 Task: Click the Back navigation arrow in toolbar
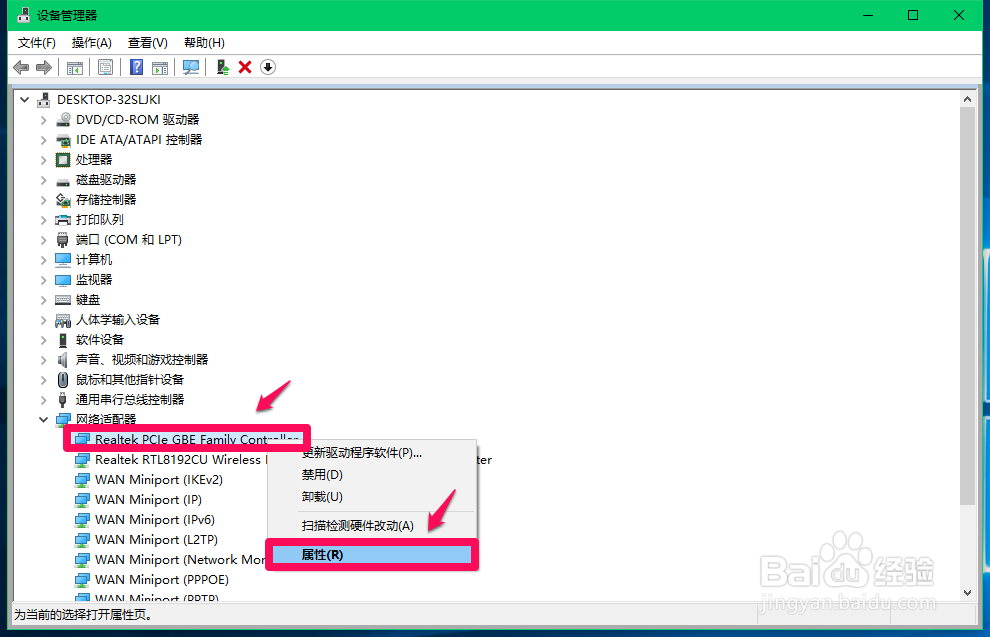point(21,67)
